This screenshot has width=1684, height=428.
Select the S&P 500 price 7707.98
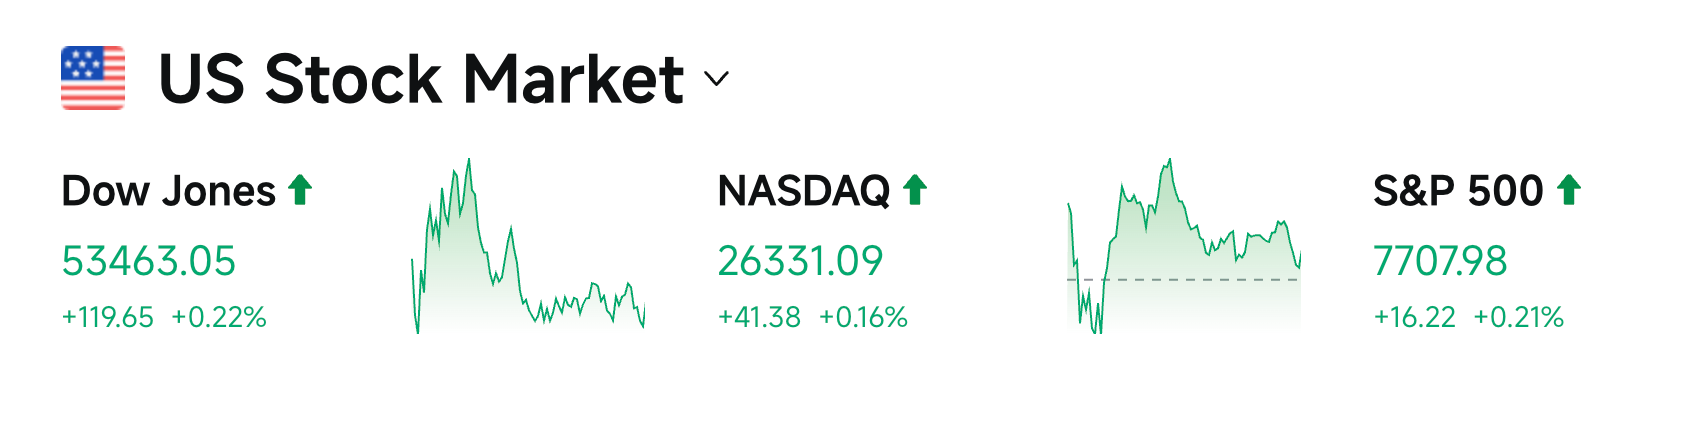tap(1440, 261)
